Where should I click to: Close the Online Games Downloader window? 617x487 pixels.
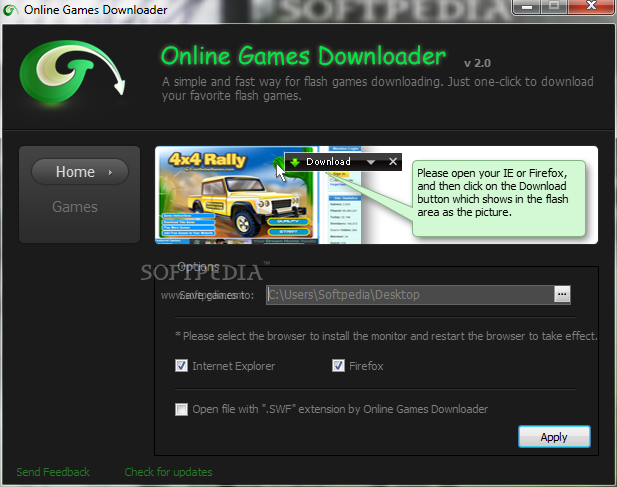pos(591,6)
